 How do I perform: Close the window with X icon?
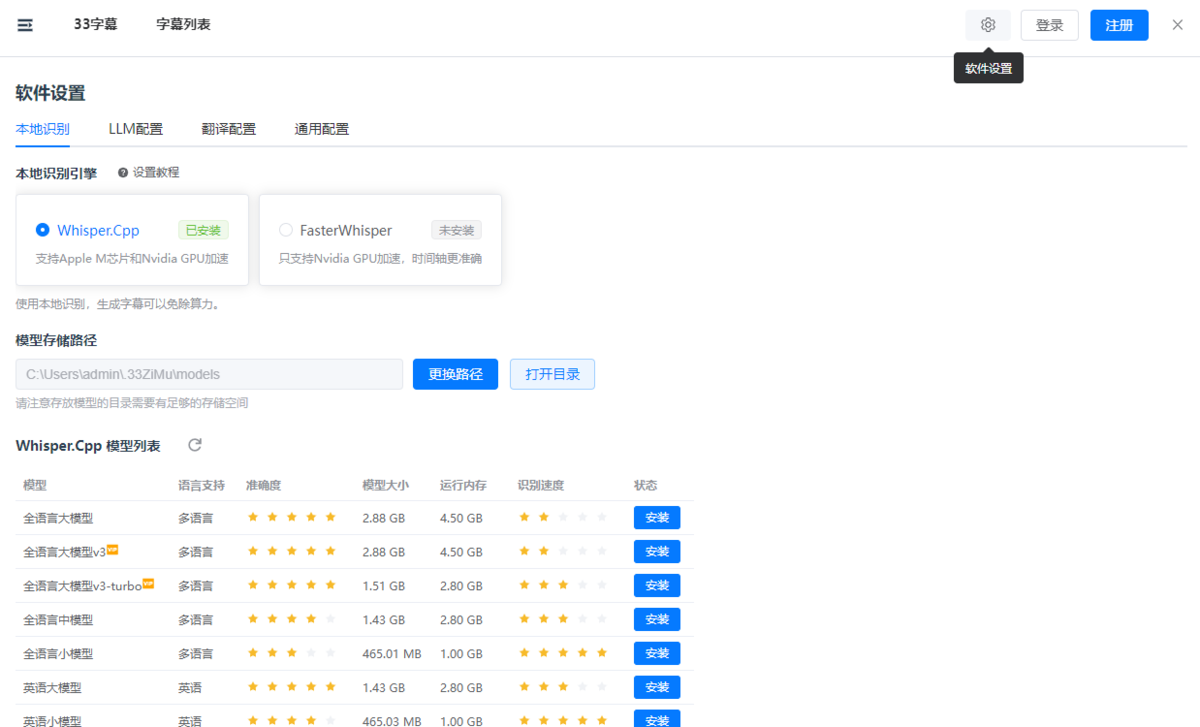(1177, 25)
